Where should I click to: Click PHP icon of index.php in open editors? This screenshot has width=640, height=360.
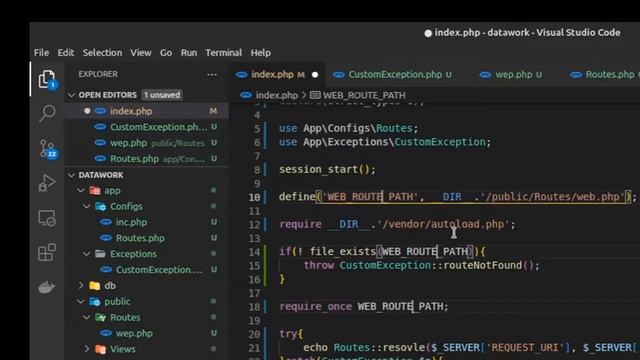click(100, 111)
